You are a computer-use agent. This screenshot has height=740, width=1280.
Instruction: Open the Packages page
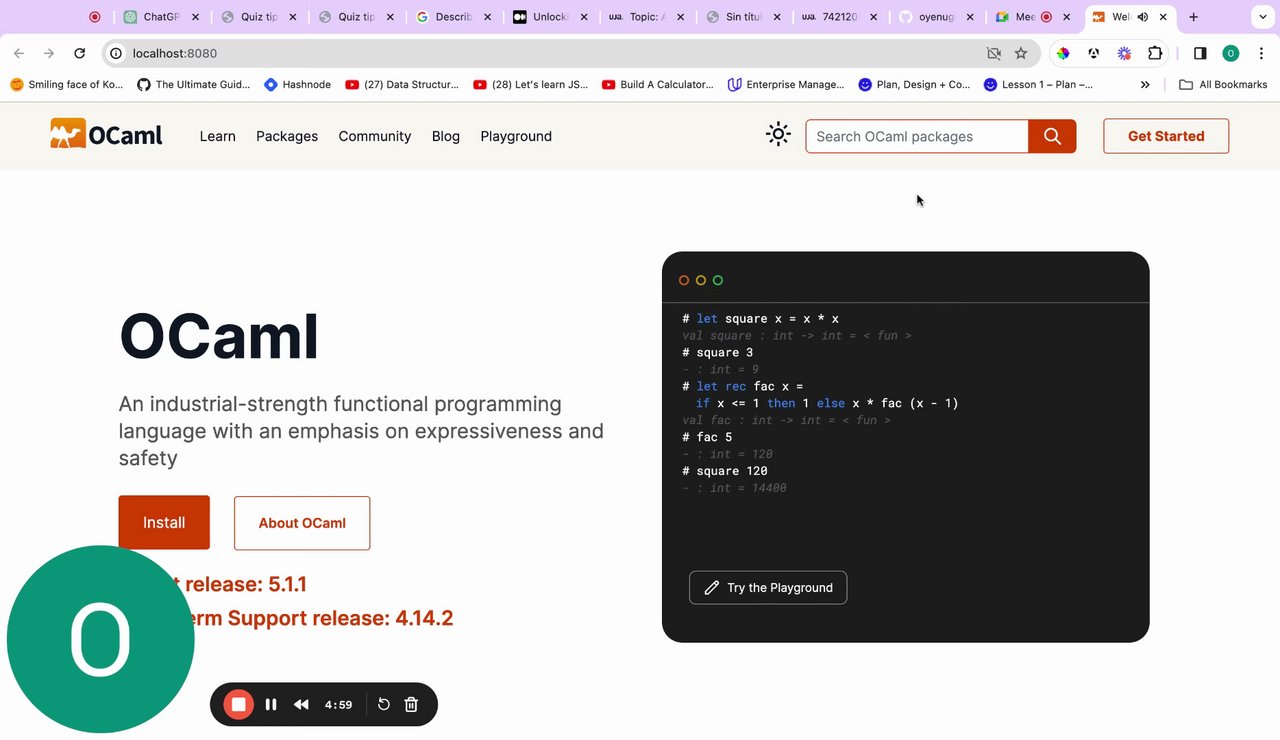tap(287, 136)
